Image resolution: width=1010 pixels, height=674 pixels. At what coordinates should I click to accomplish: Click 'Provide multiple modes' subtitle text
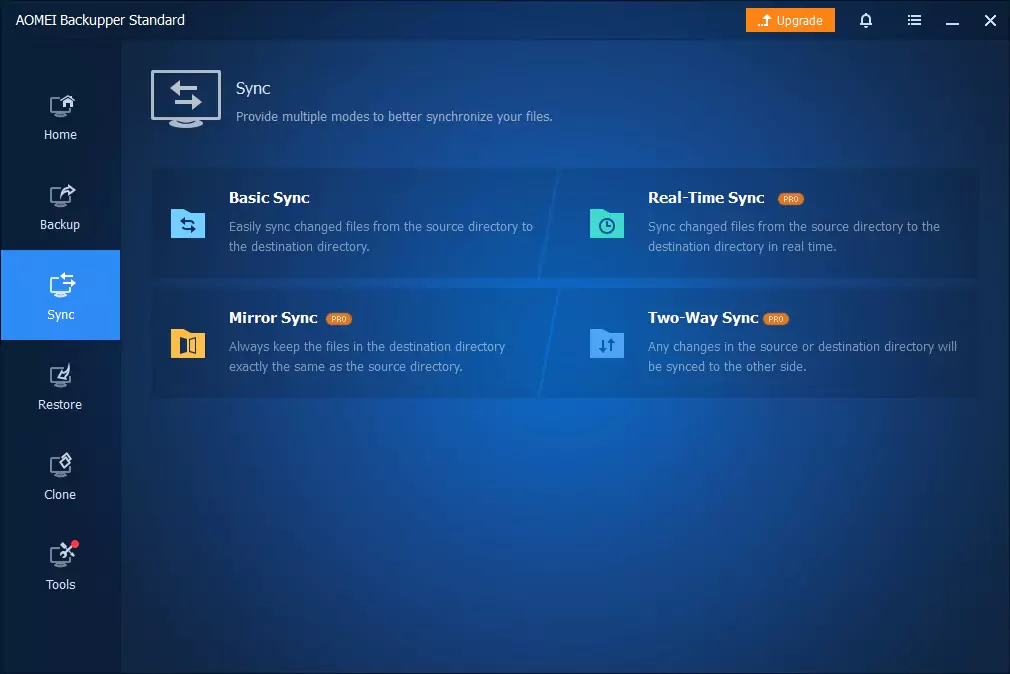click(x=394, y=117)
